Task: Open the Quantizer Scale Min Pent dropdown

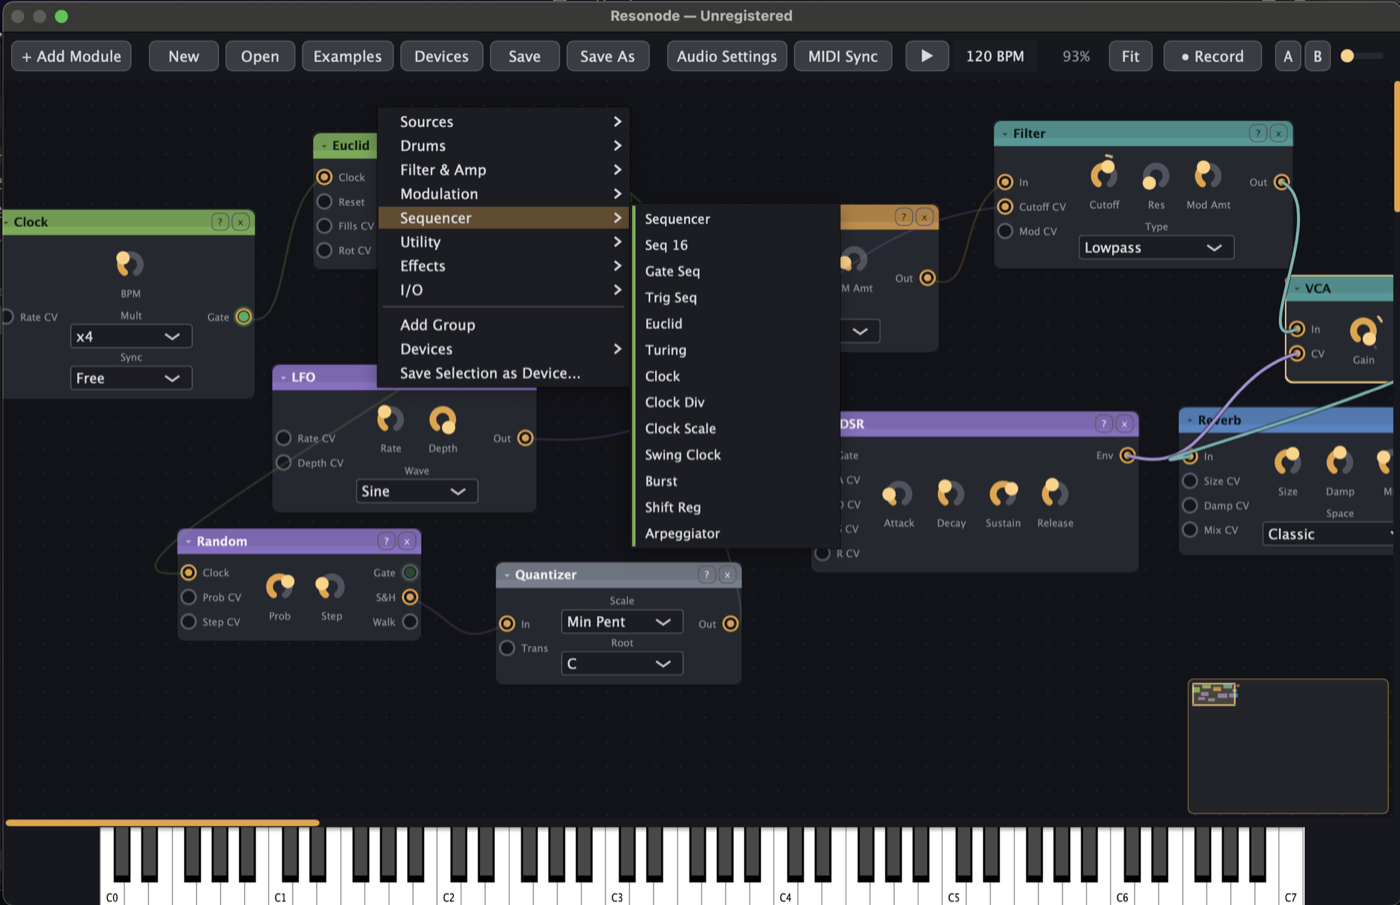Action: click(622, 622)
